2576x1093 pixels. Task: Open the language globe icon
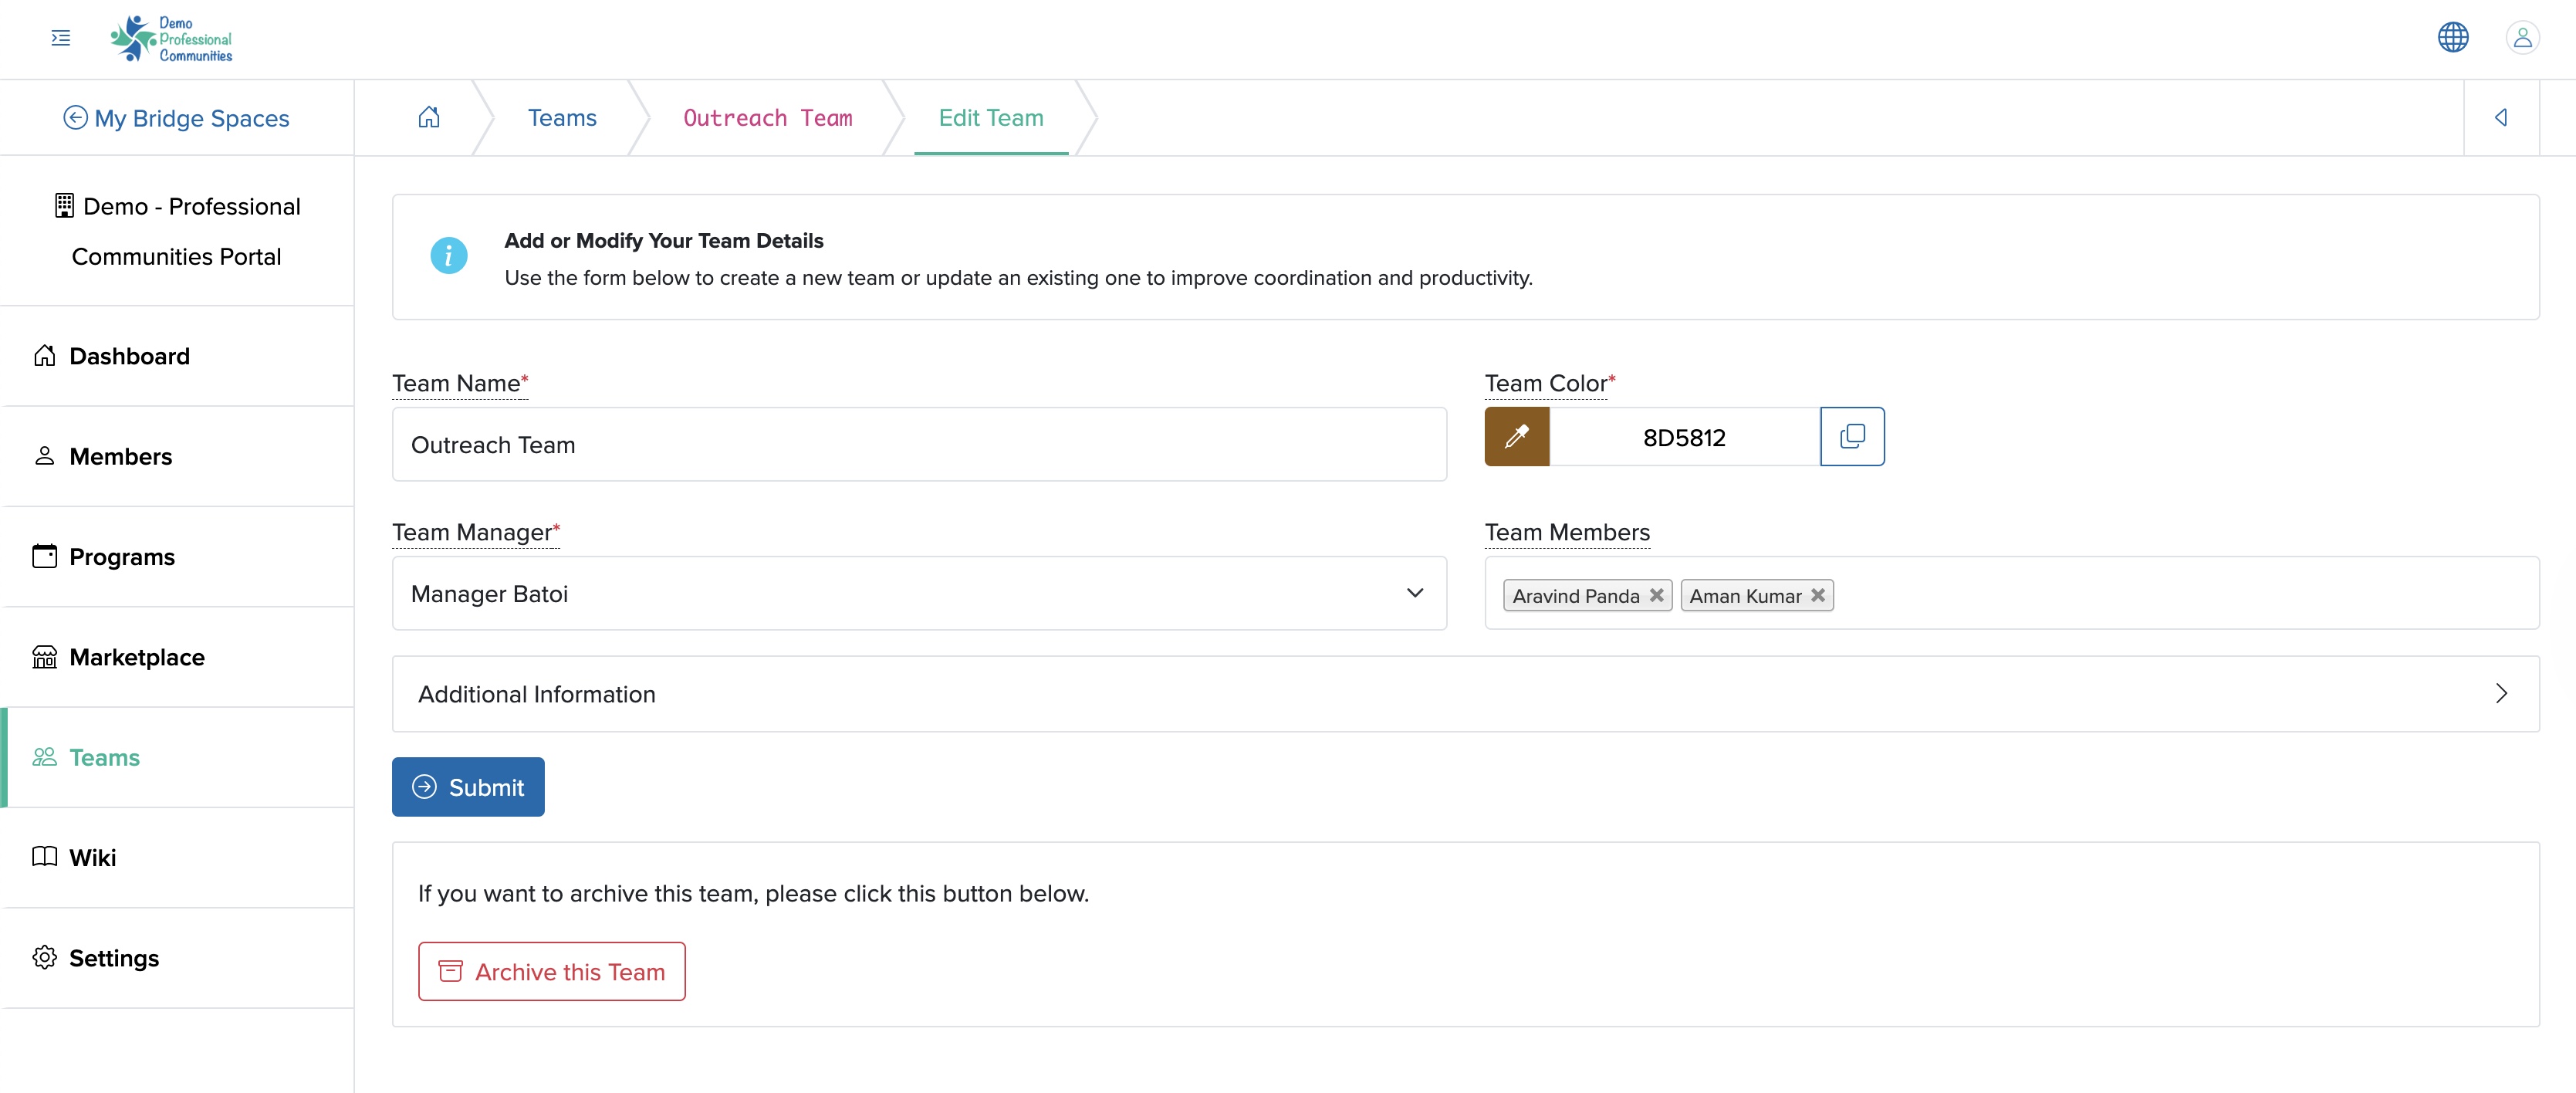tap(2453, 38)
